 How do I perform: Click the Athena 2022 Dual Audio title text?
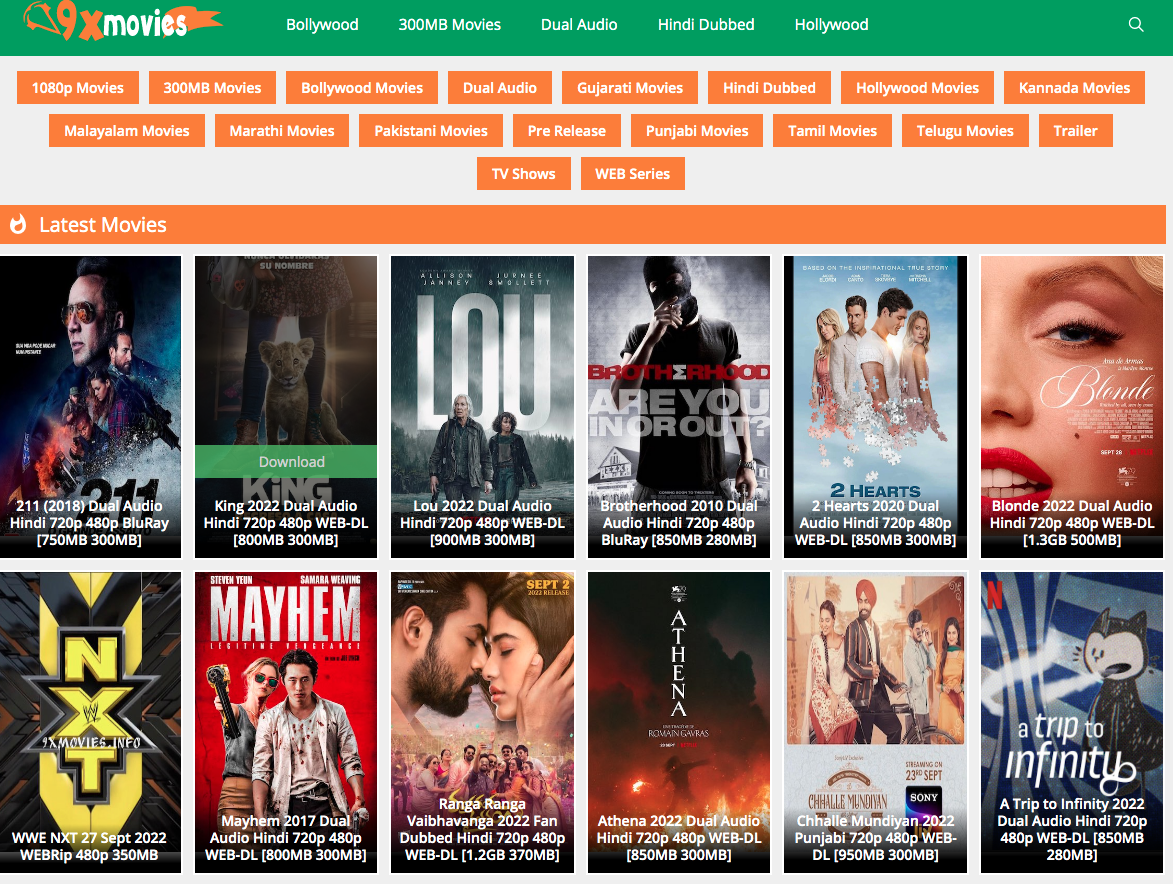[x=679, y=838]
